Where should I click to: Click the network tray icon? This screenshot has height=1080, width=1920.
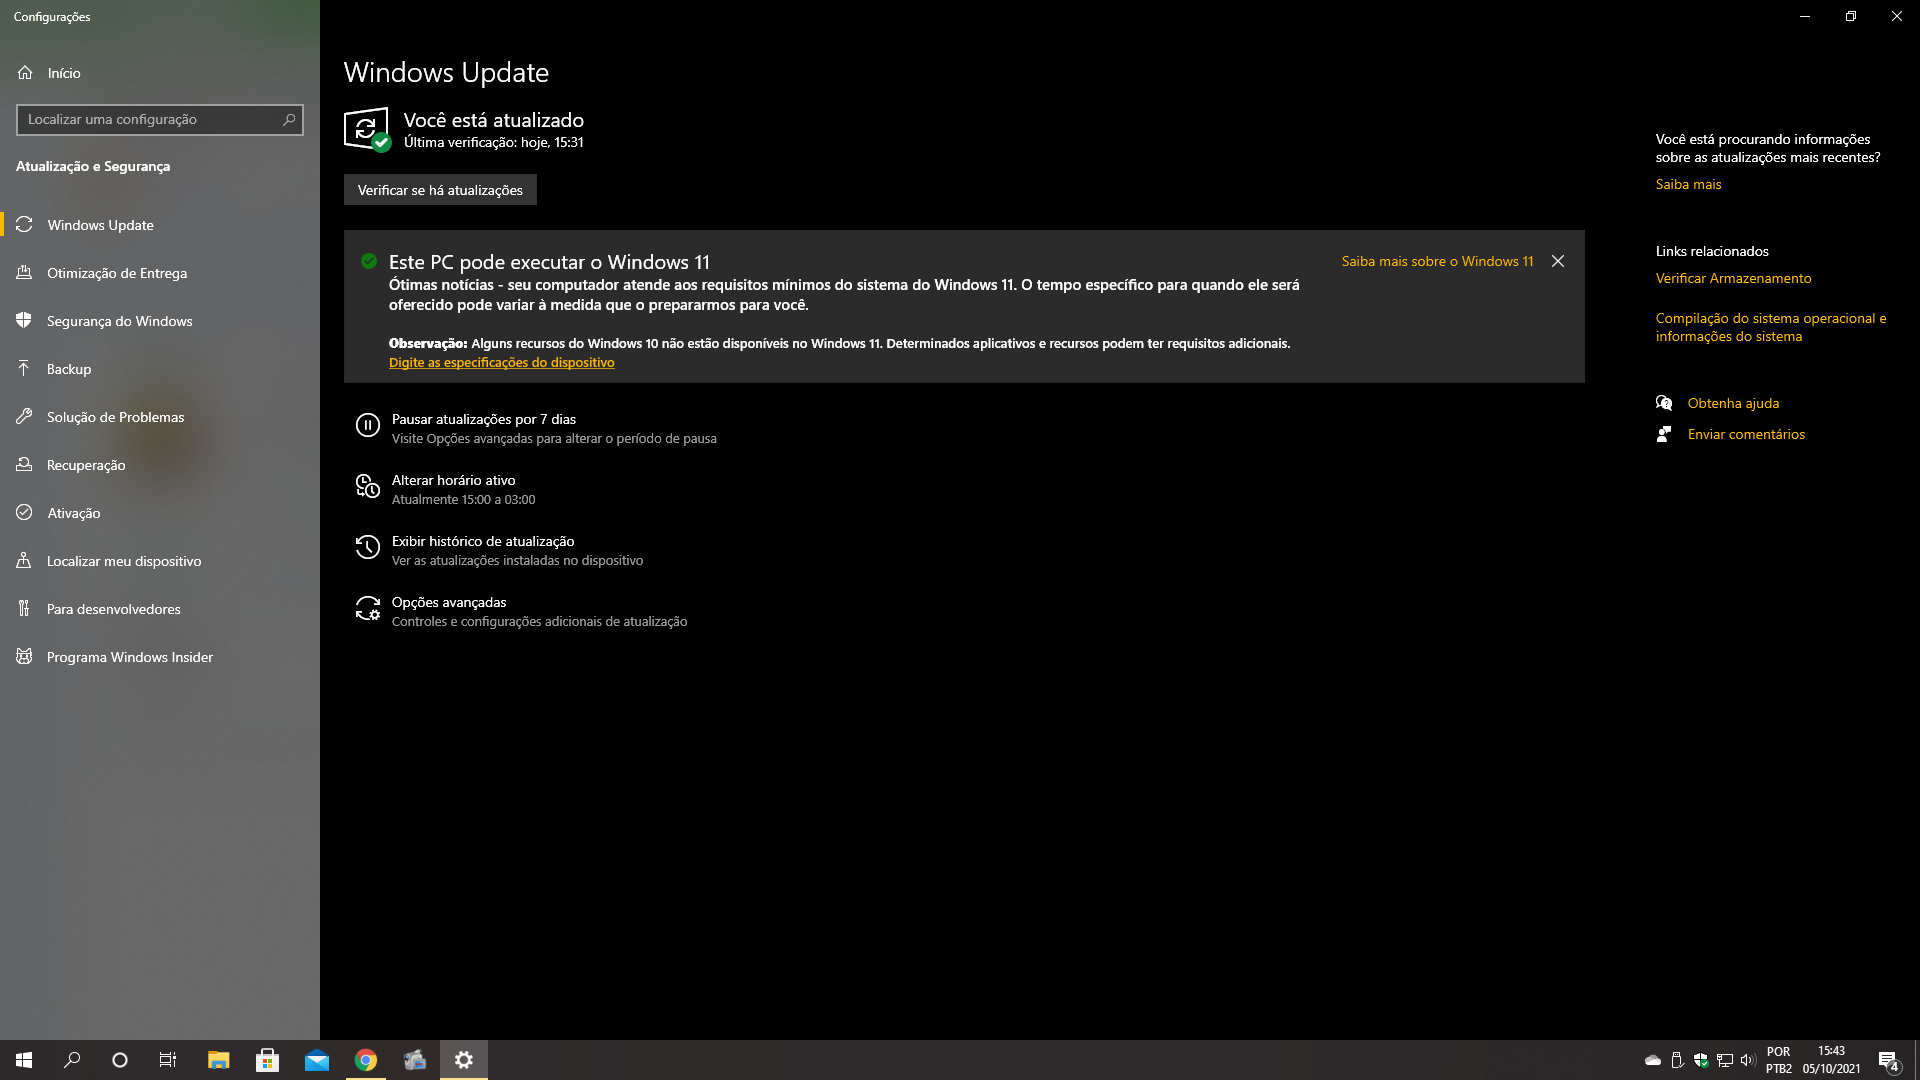click(1725, 1060)
